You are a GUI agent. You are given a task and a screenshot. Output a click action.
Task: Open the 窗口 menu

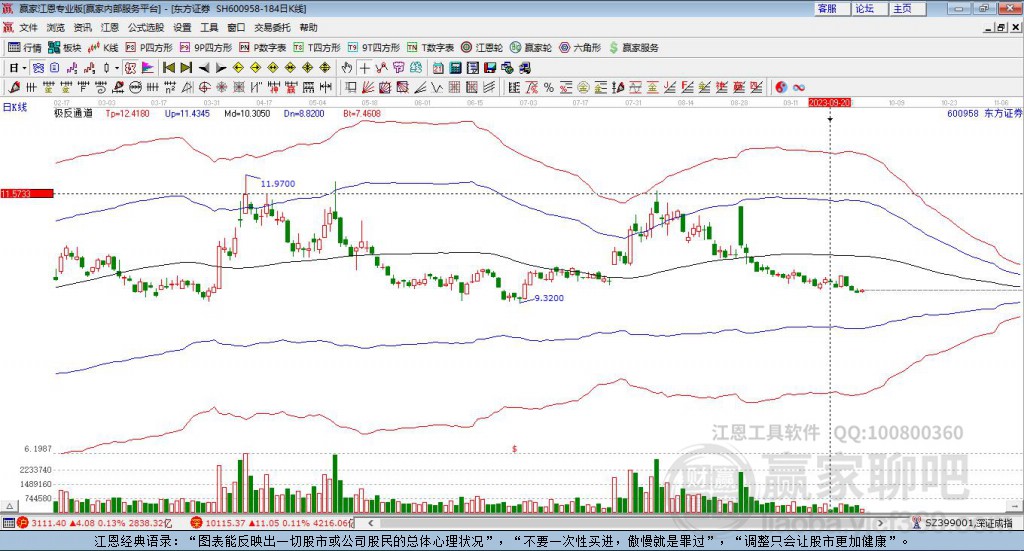point(236,27)
